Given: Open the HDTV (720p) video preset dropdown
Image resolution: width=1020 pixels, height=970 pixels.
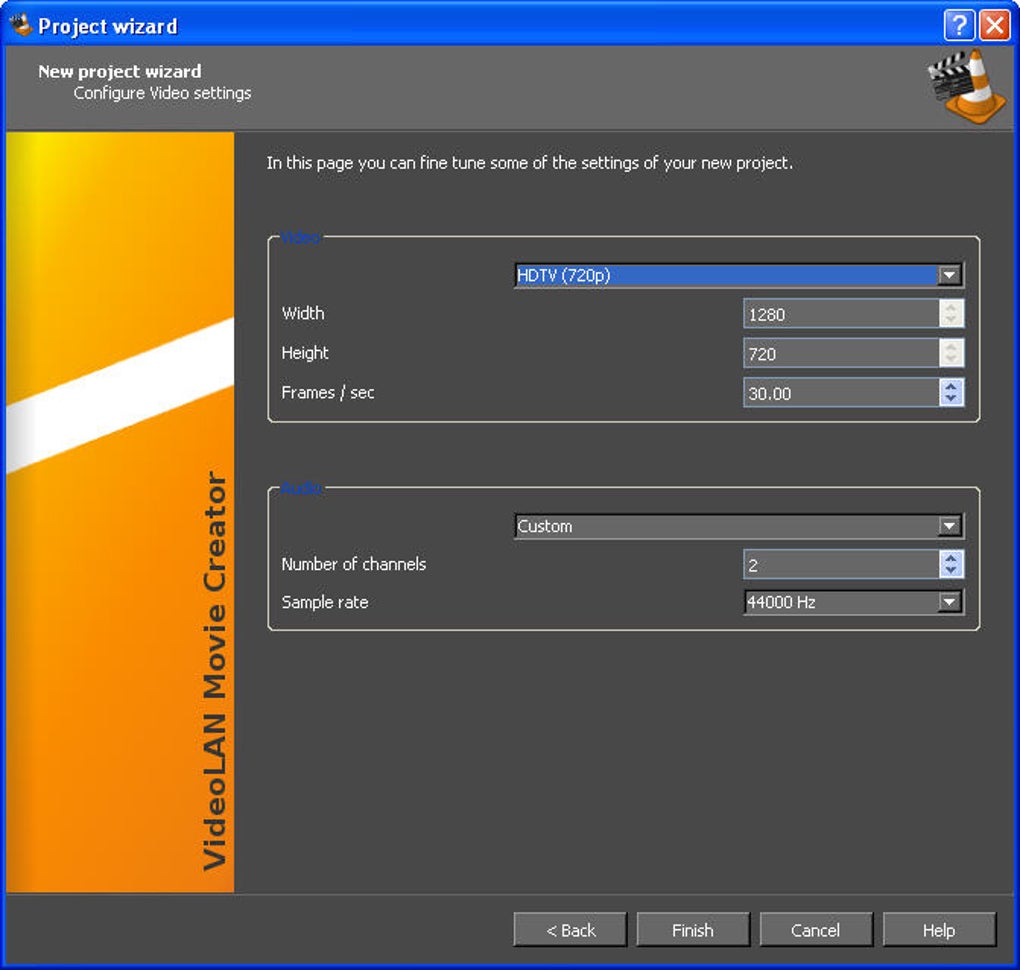Looking at the screenshot, I should click(738, 275).
